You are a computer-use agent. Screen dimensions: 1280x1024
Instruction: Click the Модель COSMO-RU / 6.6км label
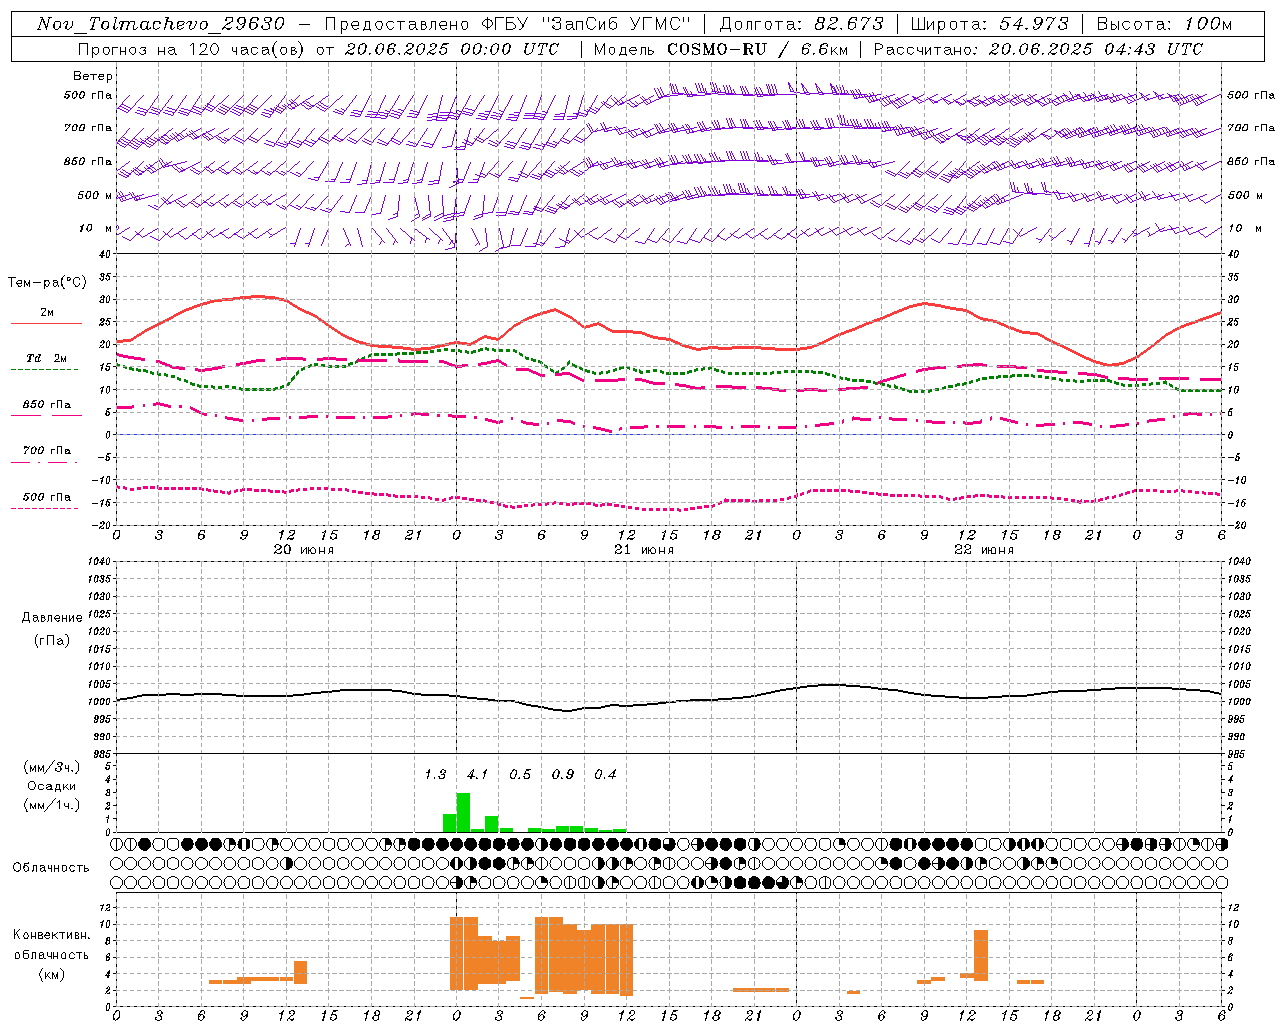click(x=720, y=49)
